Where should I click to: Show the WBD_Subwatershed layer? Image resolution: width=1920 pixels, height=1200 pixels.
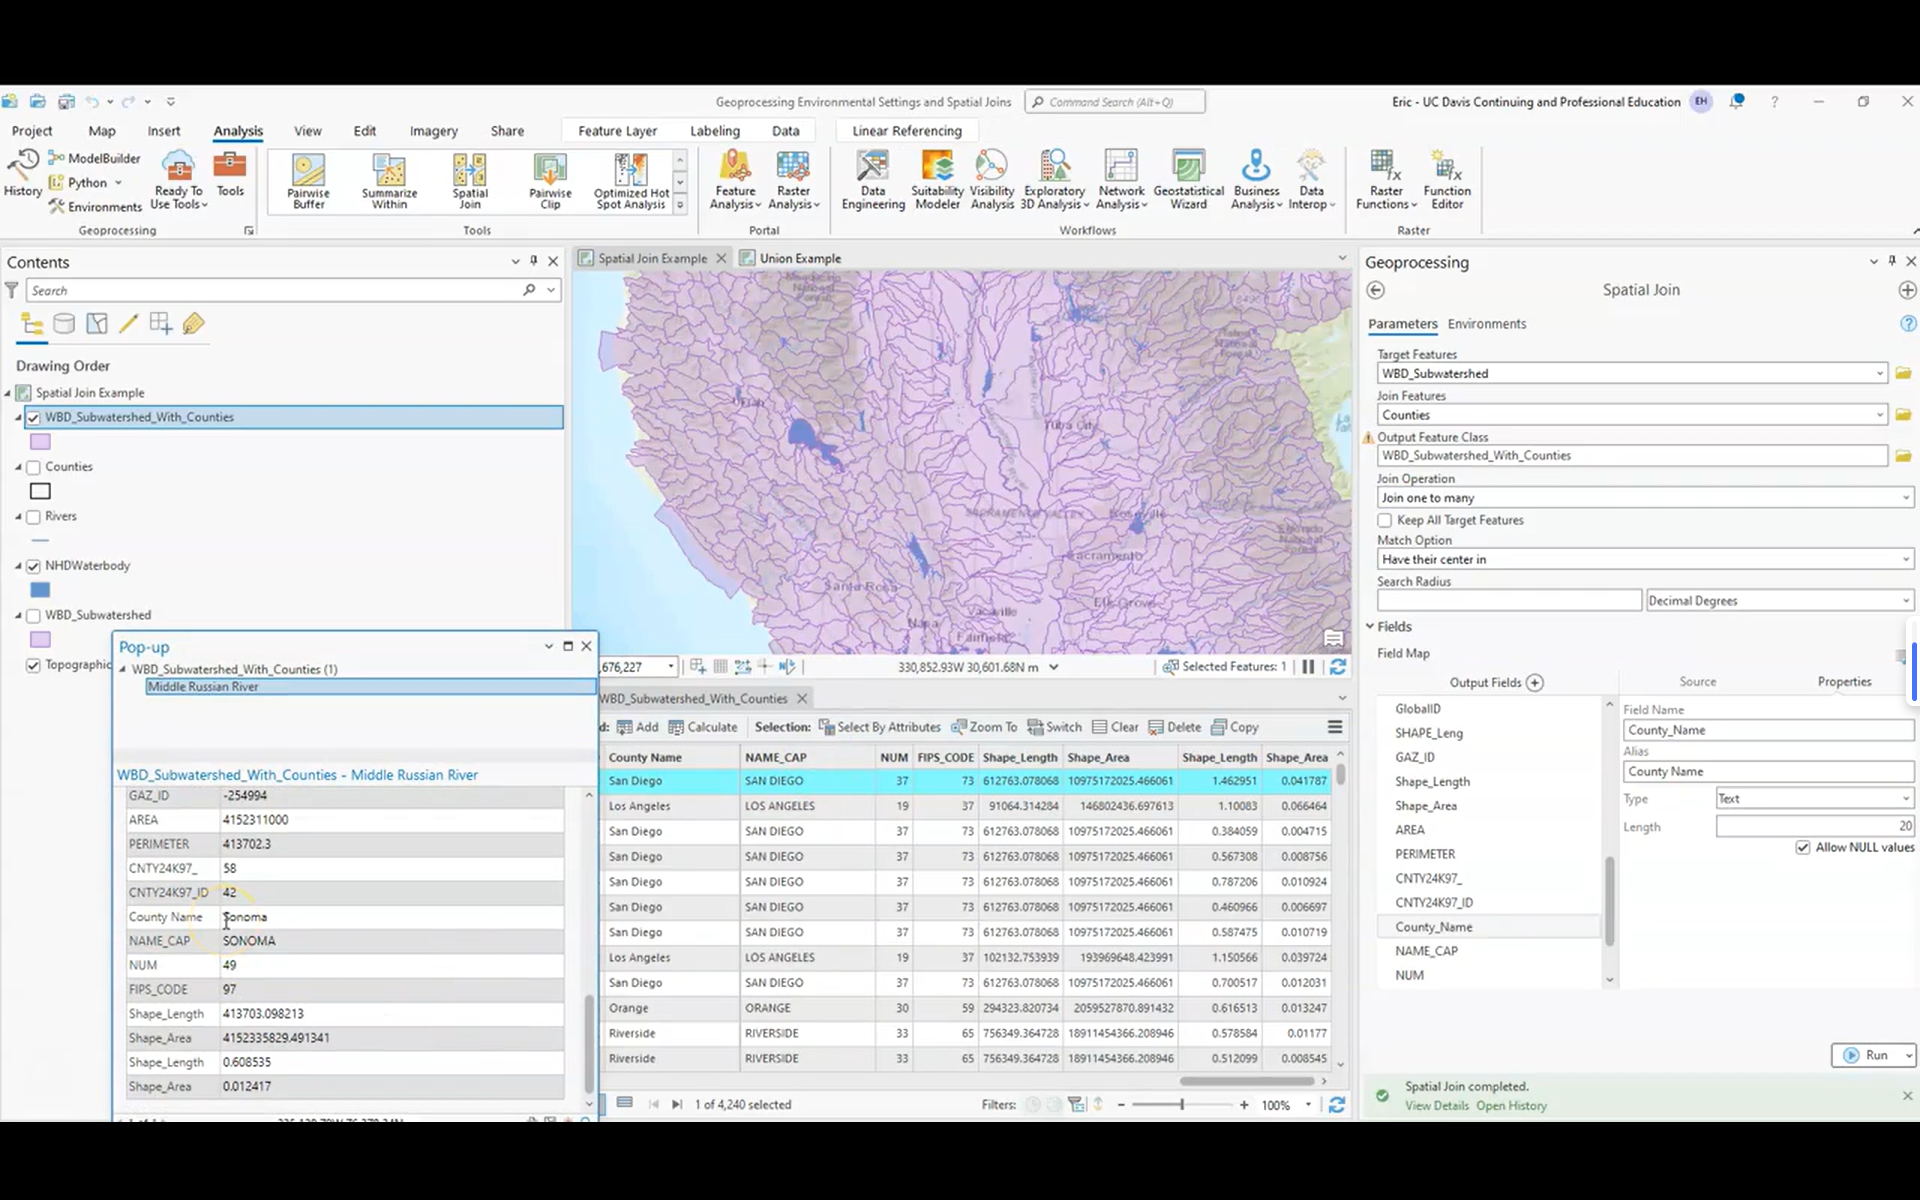tap(34, 616)
